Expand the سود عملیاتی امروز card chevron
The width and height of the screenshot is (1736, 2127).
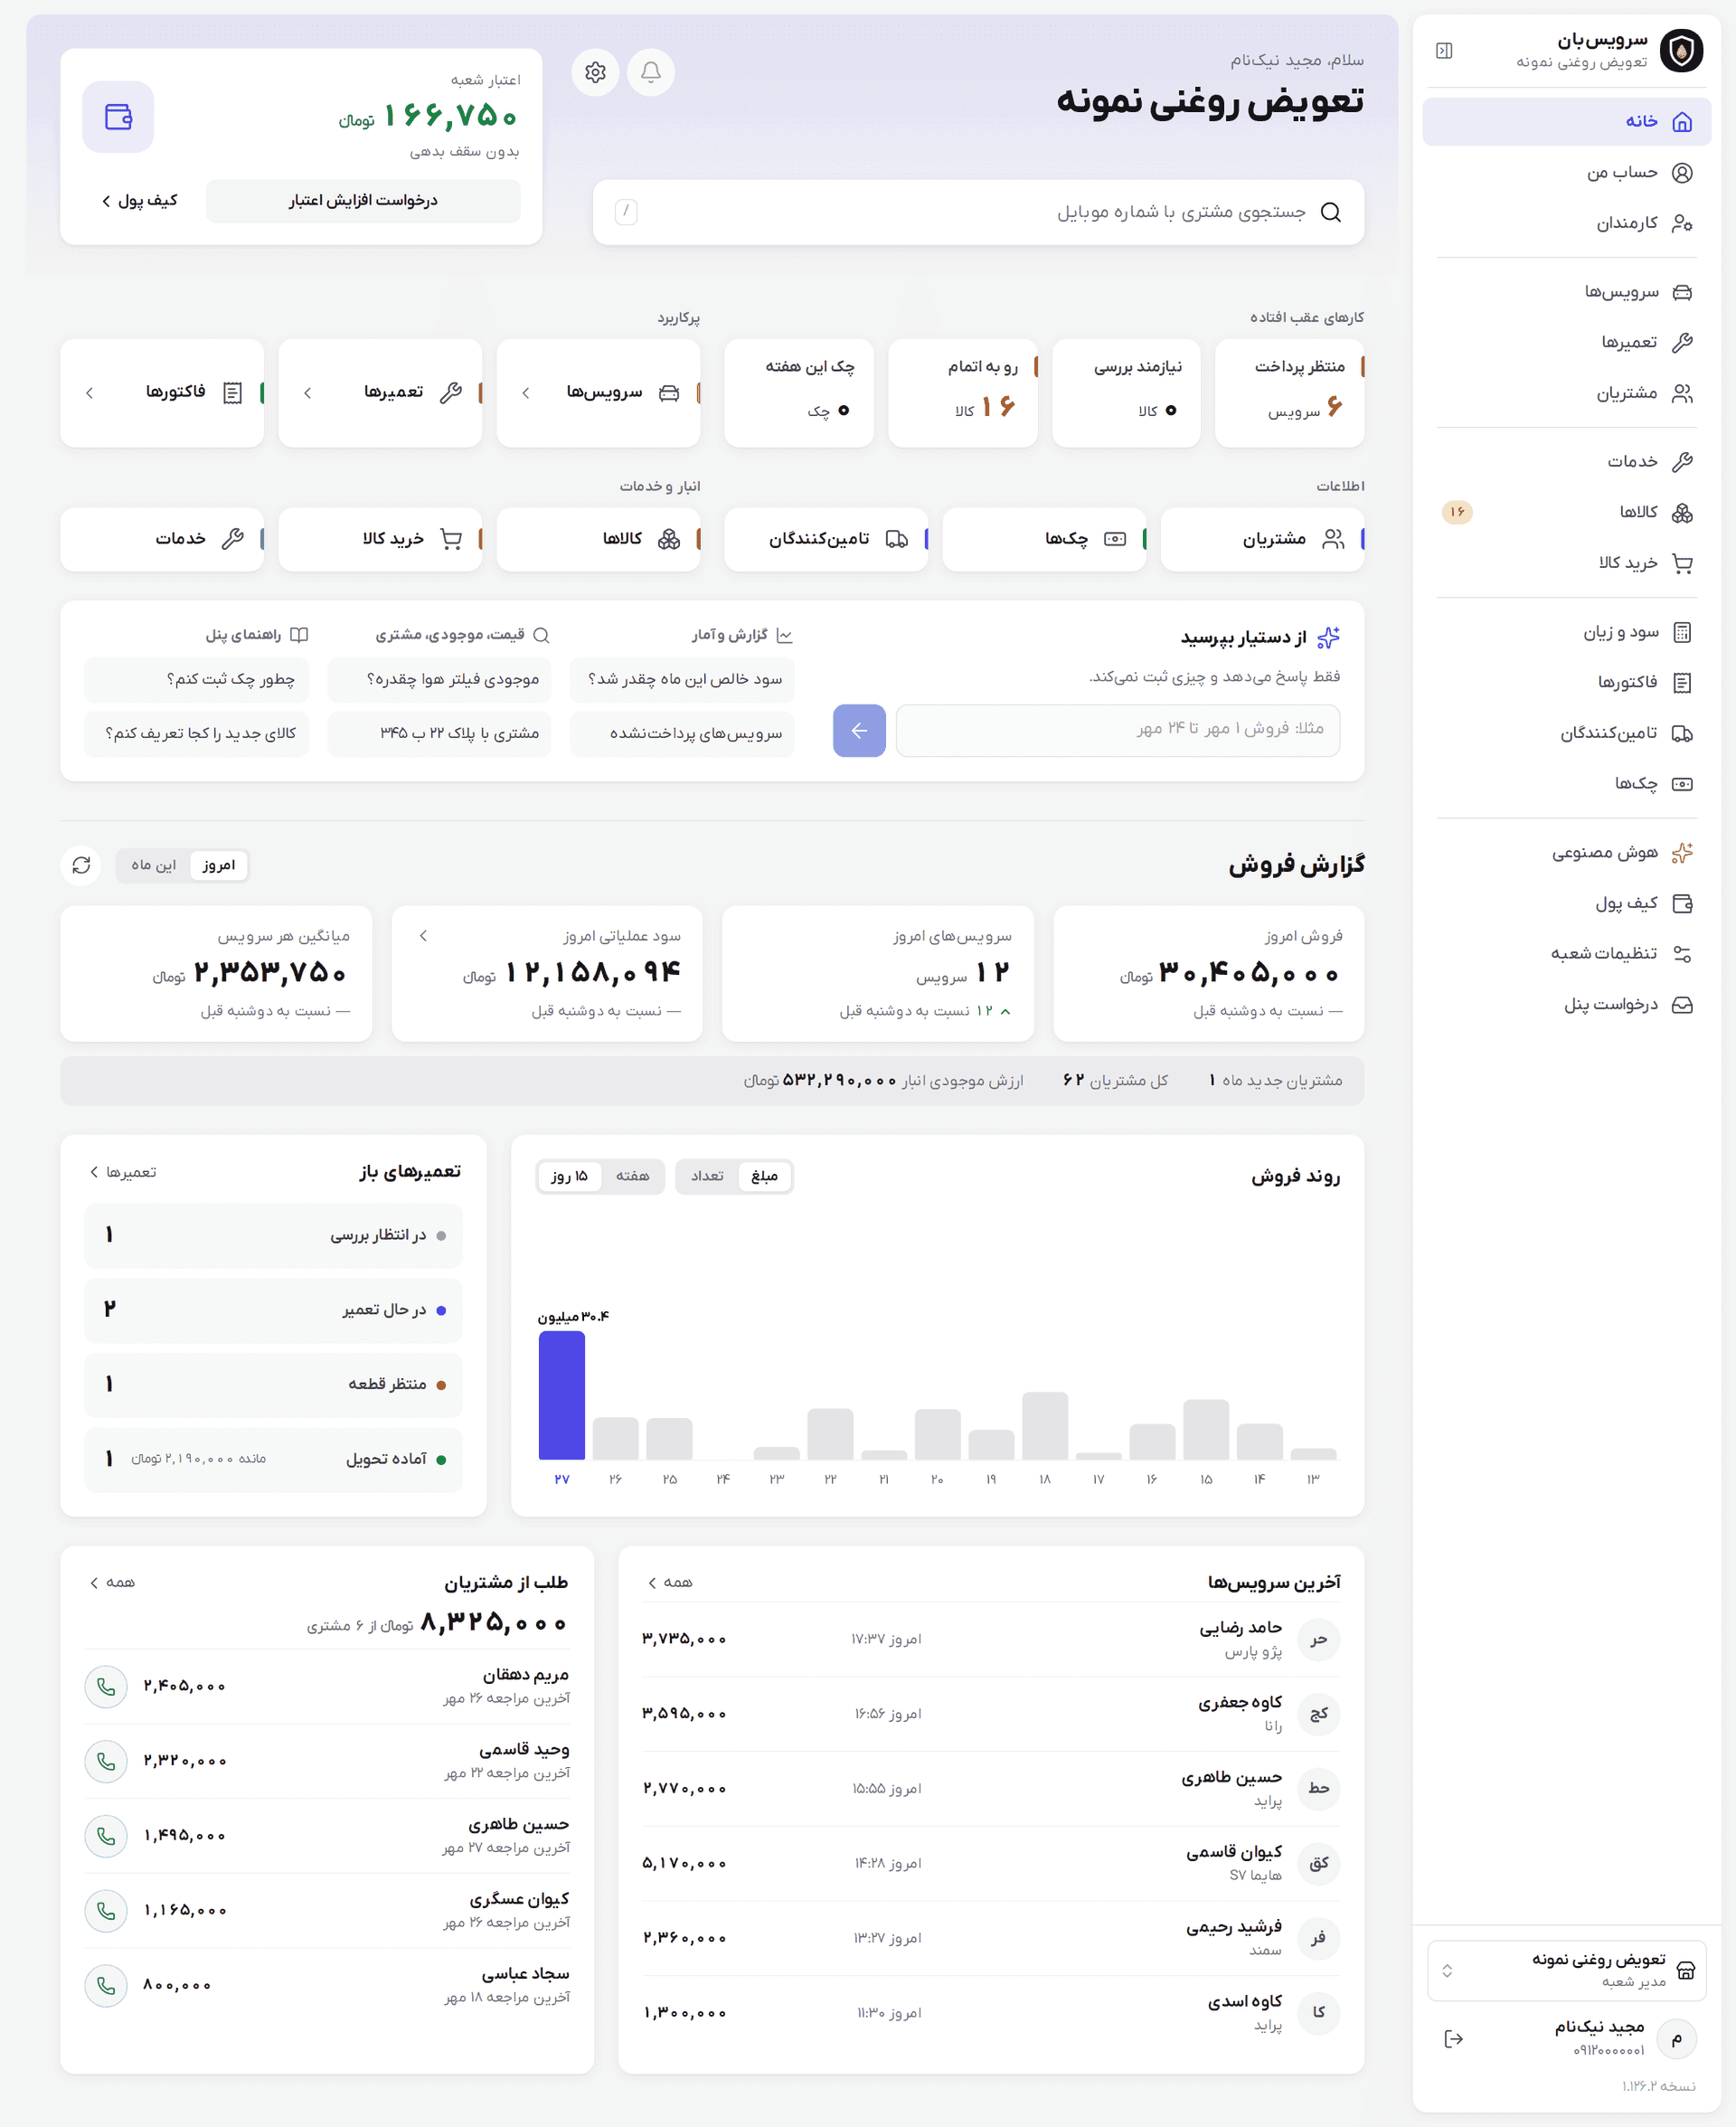(423, 936)
